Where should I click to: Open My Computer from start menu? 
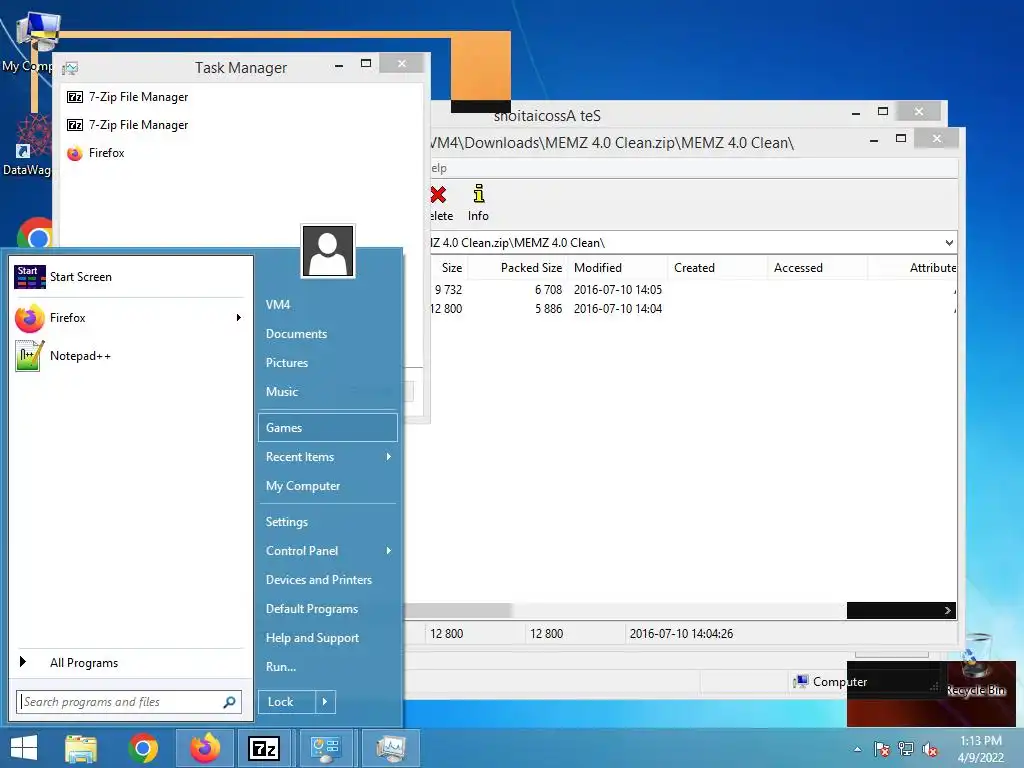(x=327, y=486)
